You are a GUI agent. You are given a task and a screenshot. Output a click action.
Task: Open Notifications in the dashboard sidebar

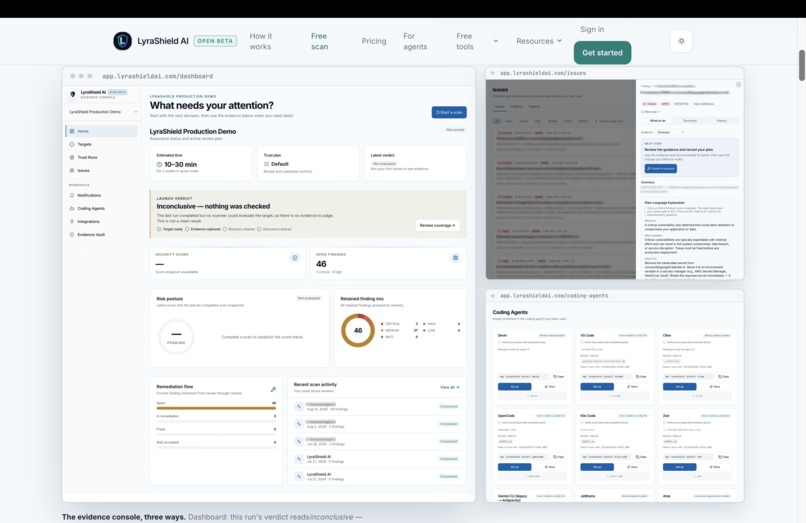[102, 195]
